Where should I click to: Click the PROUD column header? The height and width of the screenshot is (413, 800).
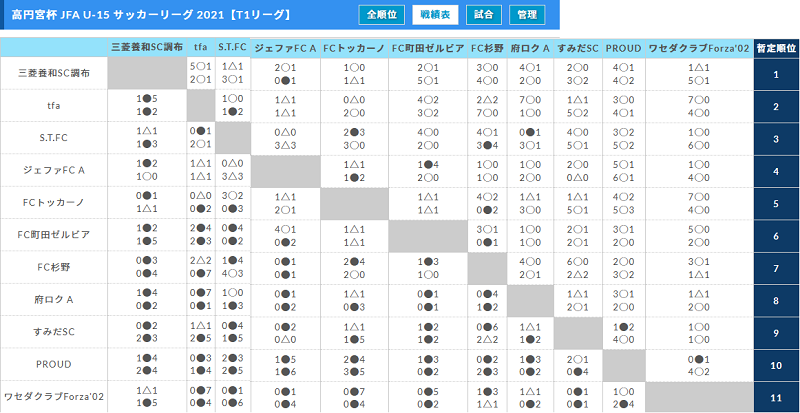tap(623, 48)
